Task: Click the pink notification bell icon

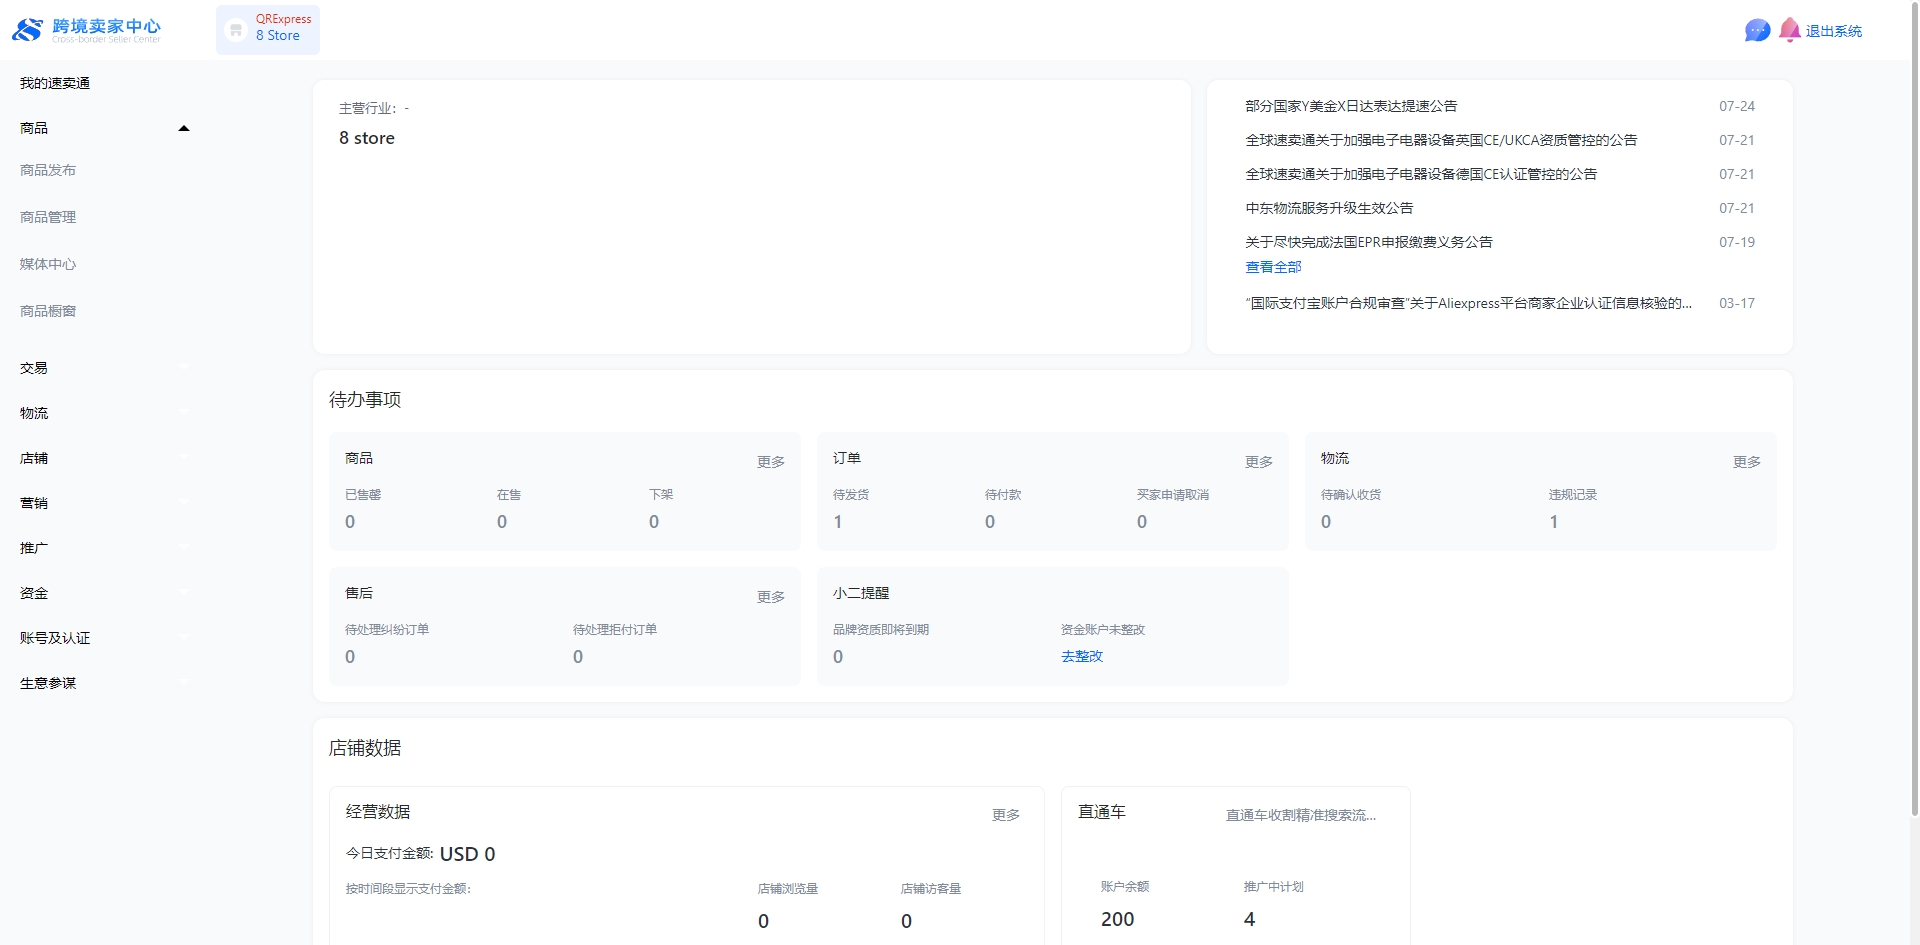Action: tap(1789, 30)
